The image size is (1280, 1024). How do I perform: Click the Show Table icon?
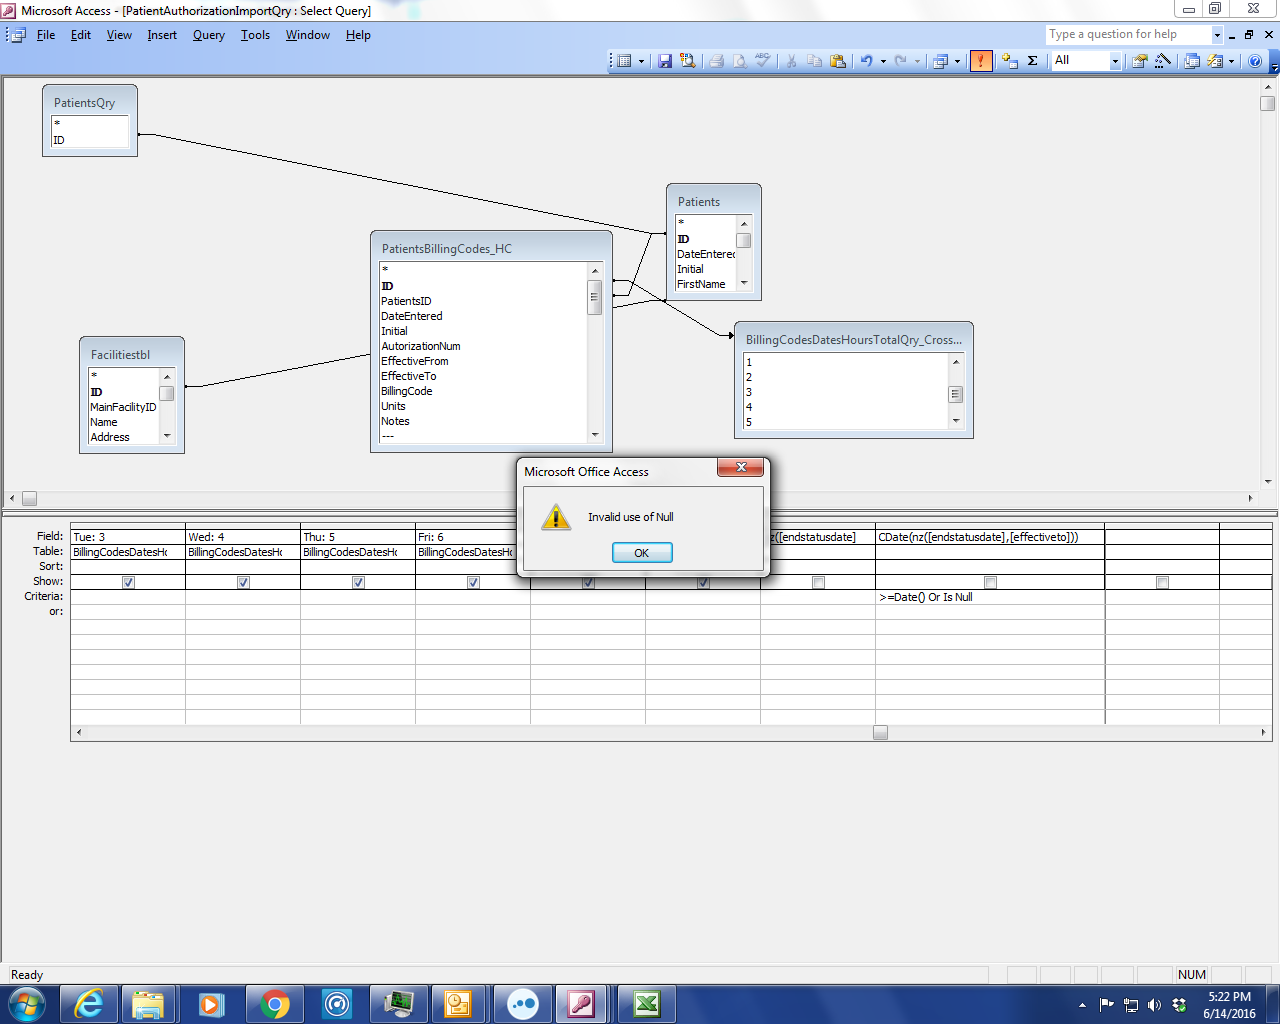[x=1010, y=61]
